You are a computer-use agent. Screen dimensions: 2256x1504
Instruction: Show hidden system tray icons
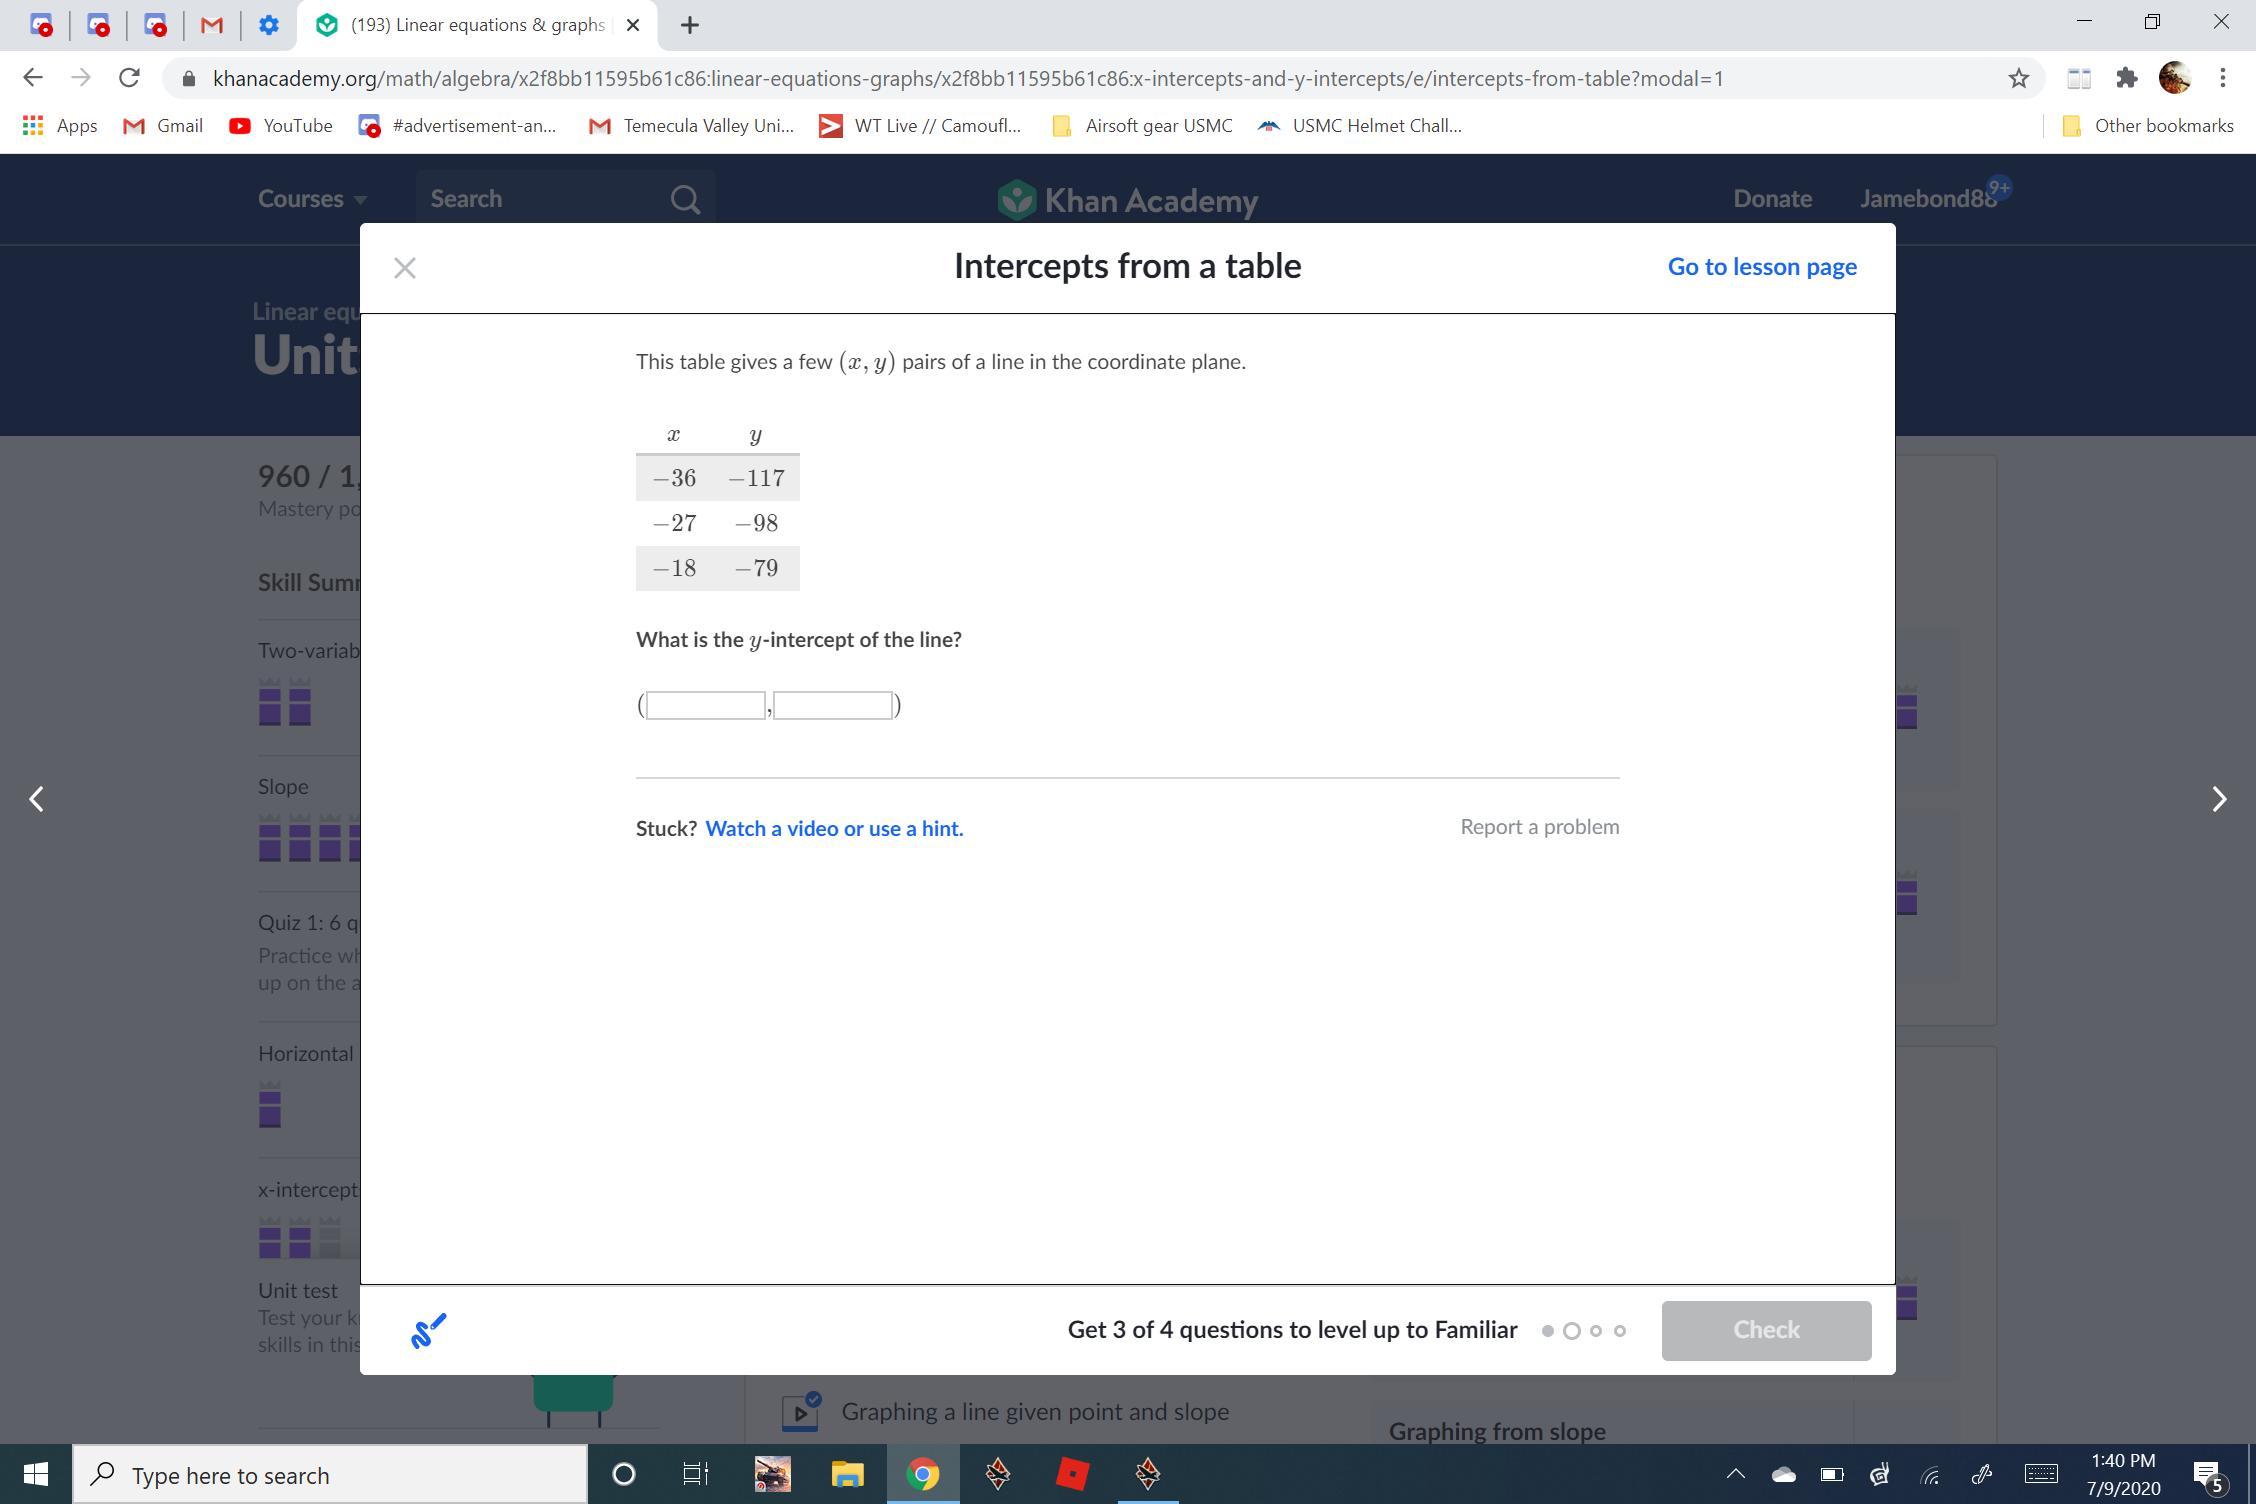click(1735, 1474)
